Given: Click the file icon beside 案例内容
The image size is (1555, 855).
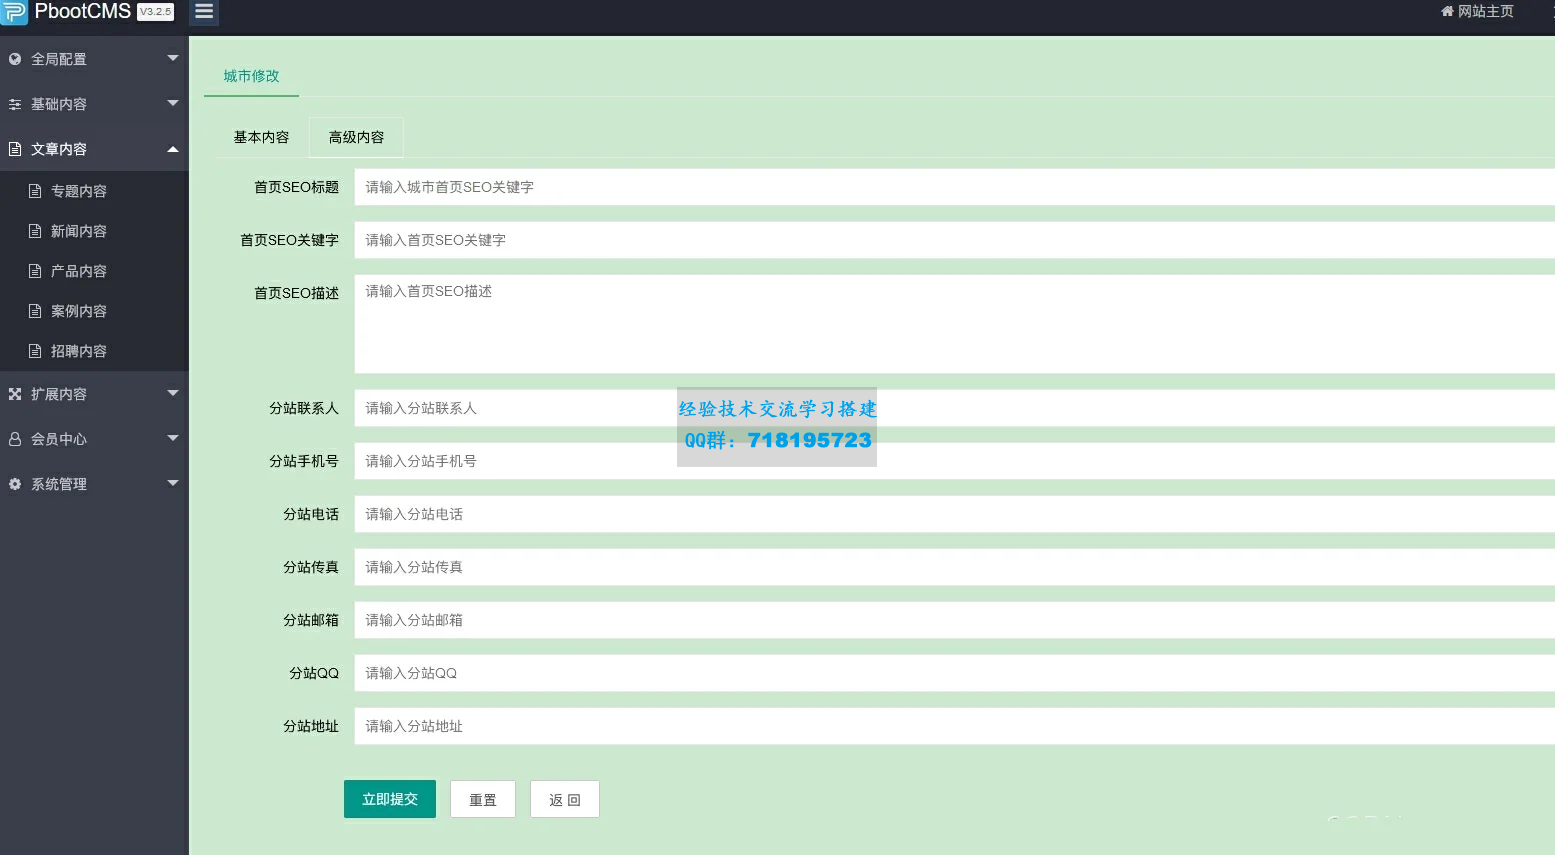Looking at the screenshot, I should coord(35,311).
